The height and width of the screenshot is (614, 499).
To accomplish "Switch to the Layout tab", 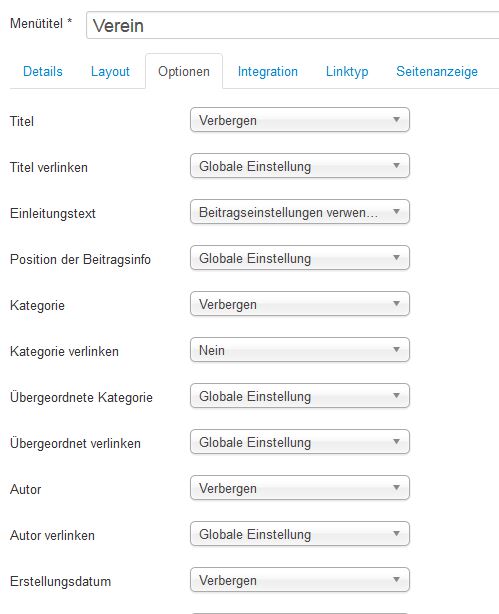I will coord(110,72).
